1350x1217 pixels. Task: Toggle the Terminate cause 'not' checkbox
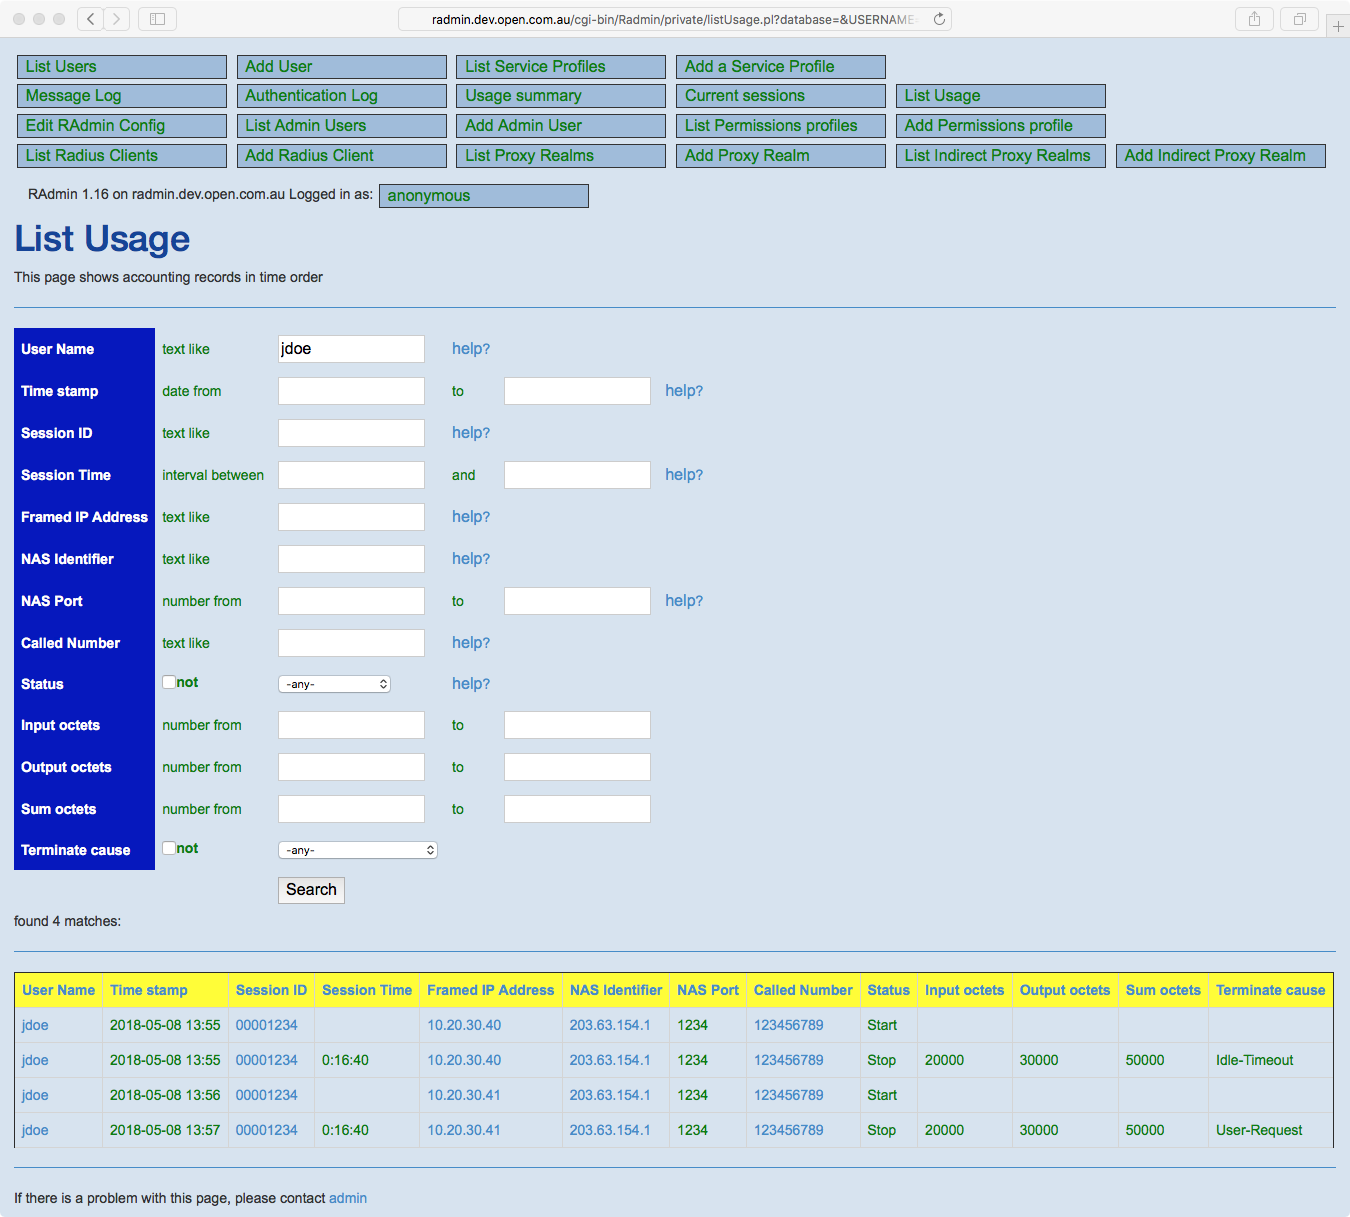click(169, 848)
